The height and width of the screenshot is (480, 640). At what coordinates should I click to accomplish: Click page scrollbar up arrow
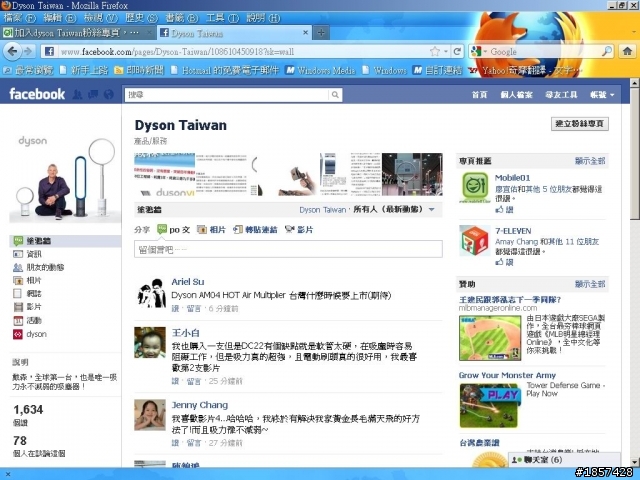pyautogui.click(x=635, y=83)
